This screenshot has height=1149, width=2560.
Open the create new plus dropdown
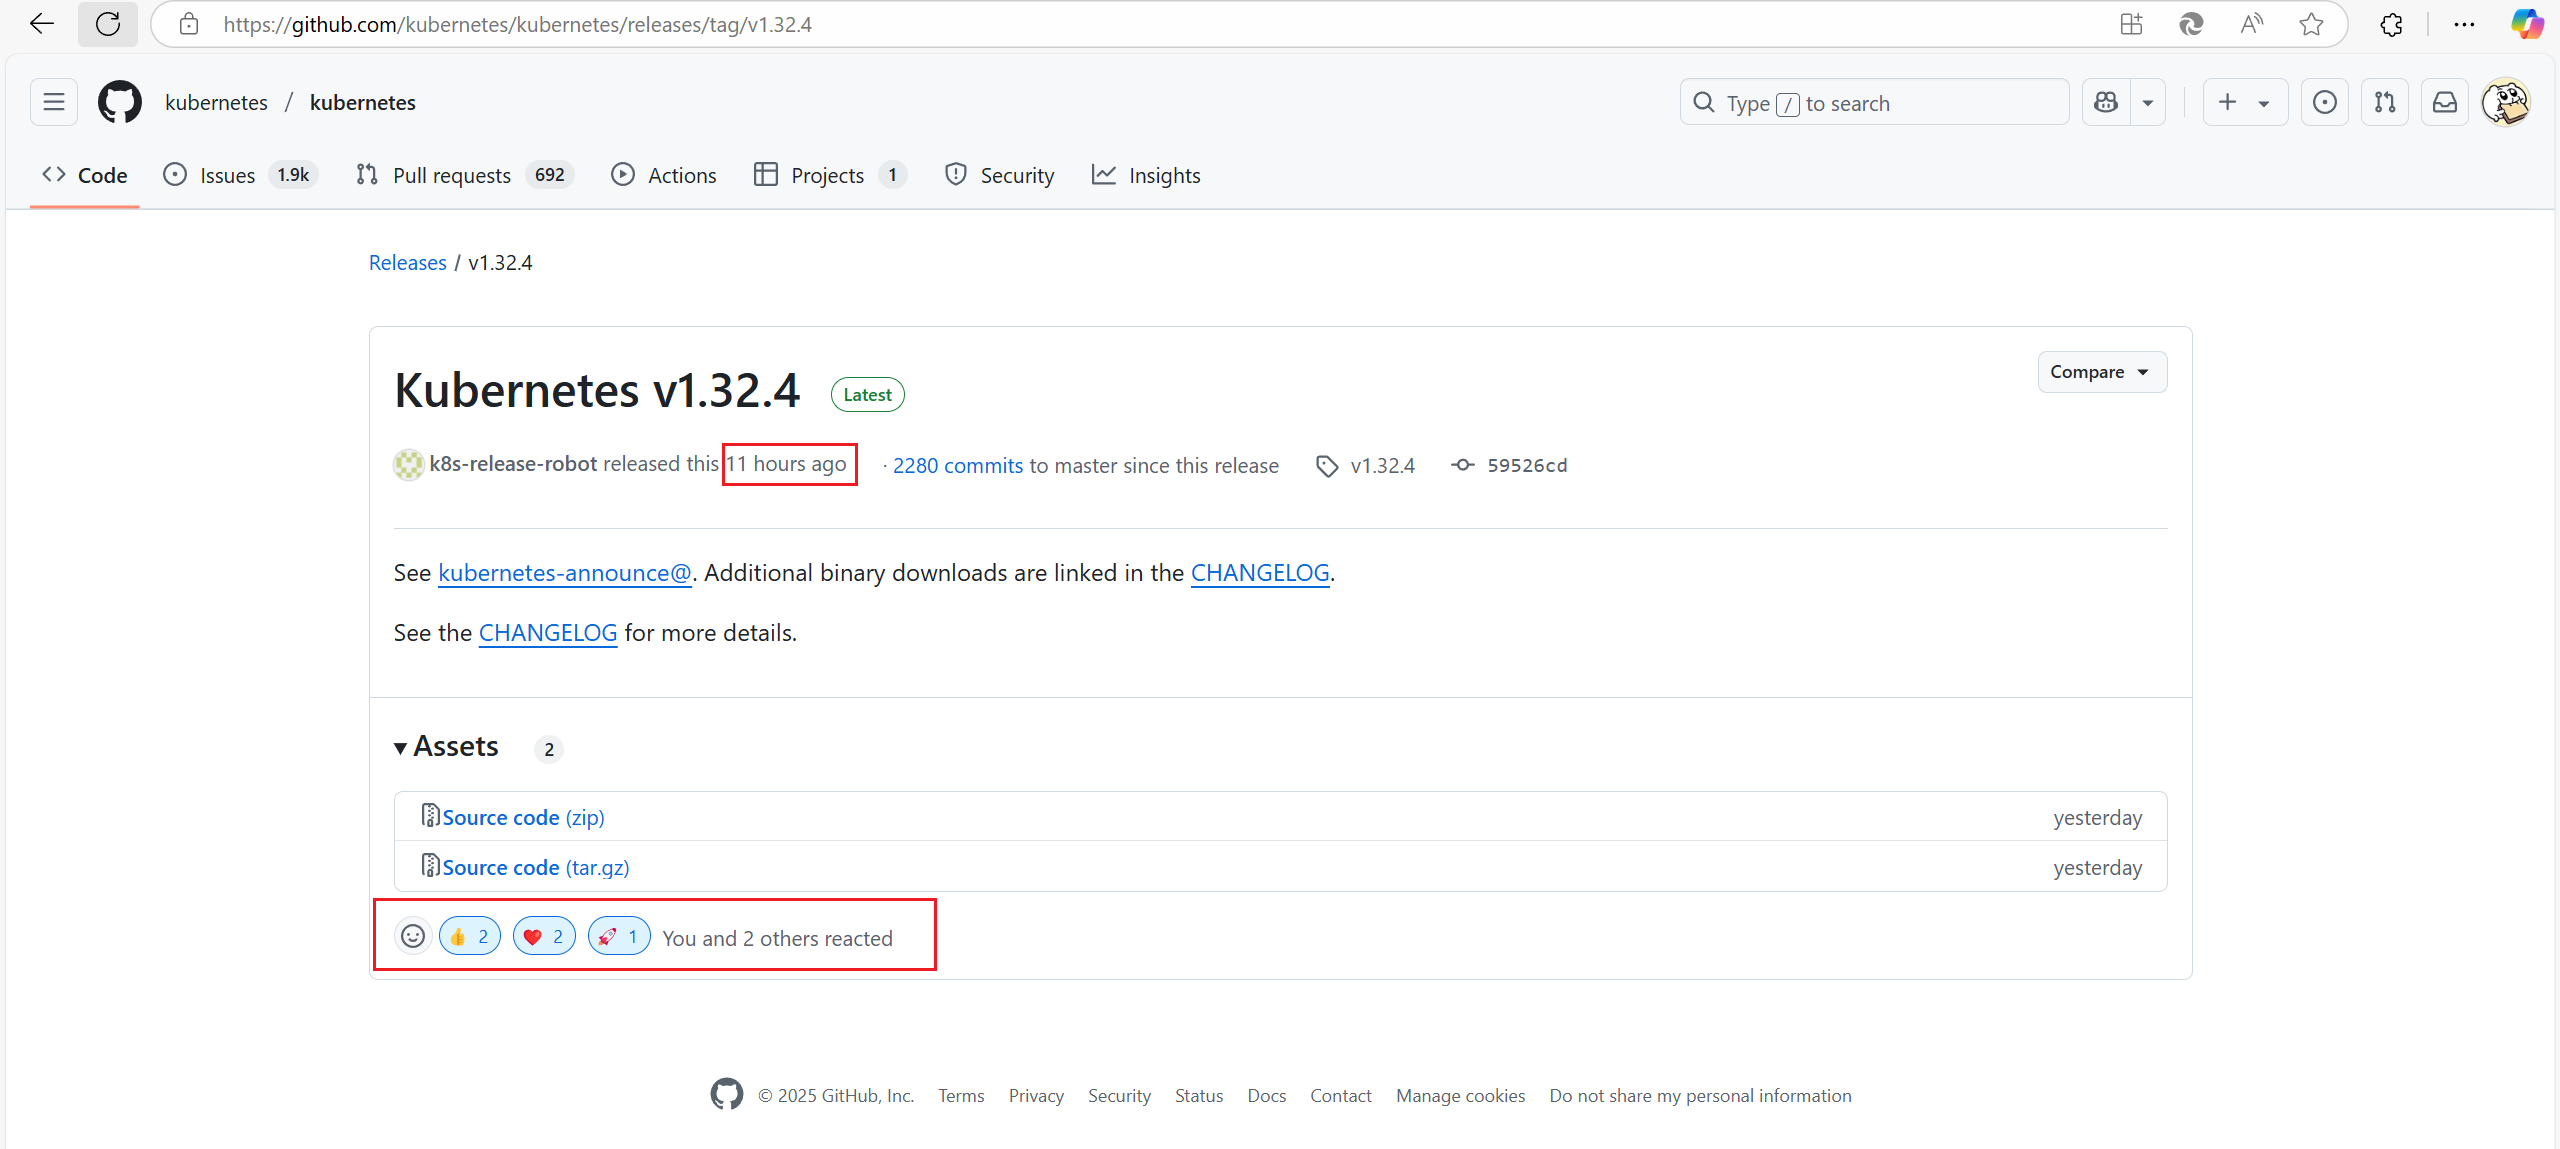coord(2244,102)
